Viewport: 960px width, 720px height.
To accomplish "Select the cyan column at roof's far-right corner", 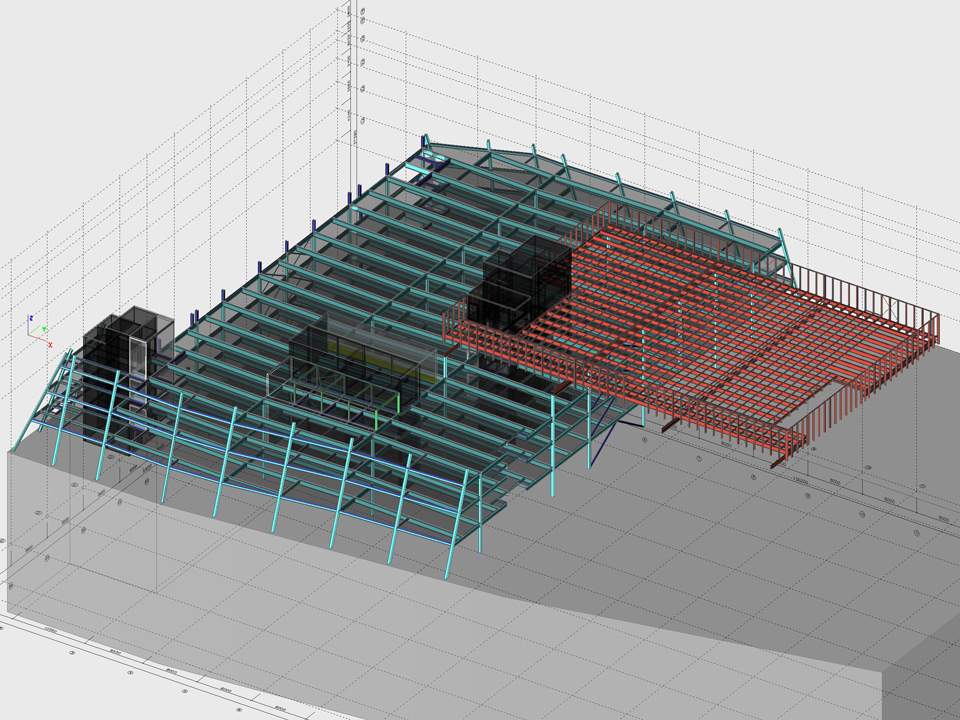I will point(787,260).
